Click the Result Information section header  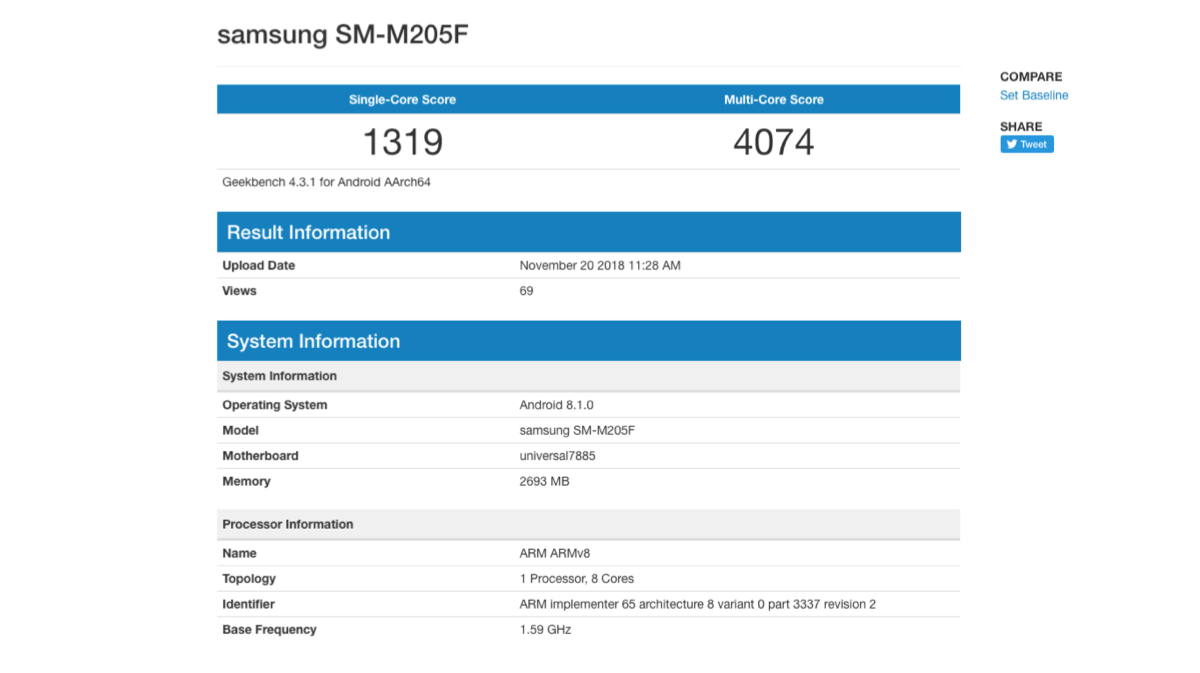click(308, 232)
